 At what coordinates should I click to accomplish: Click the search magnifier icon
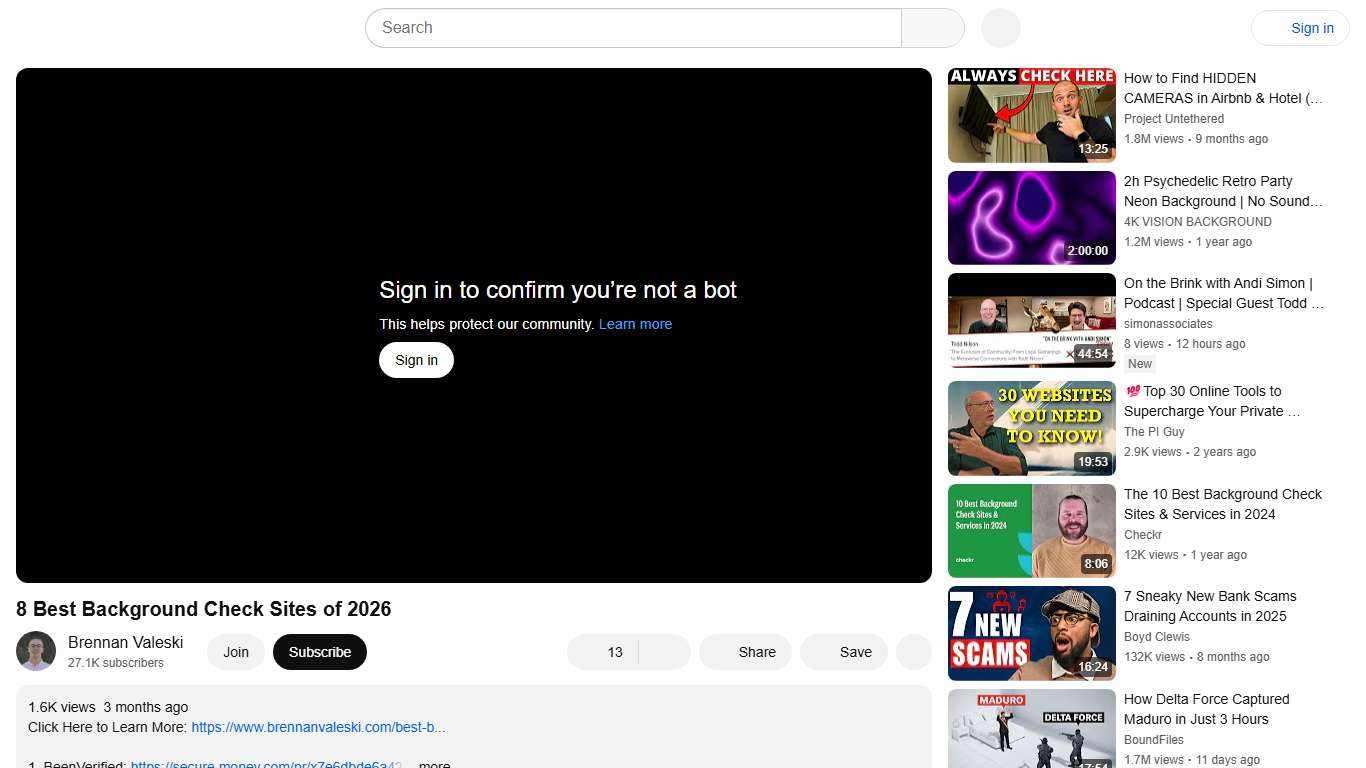point(931,27)
